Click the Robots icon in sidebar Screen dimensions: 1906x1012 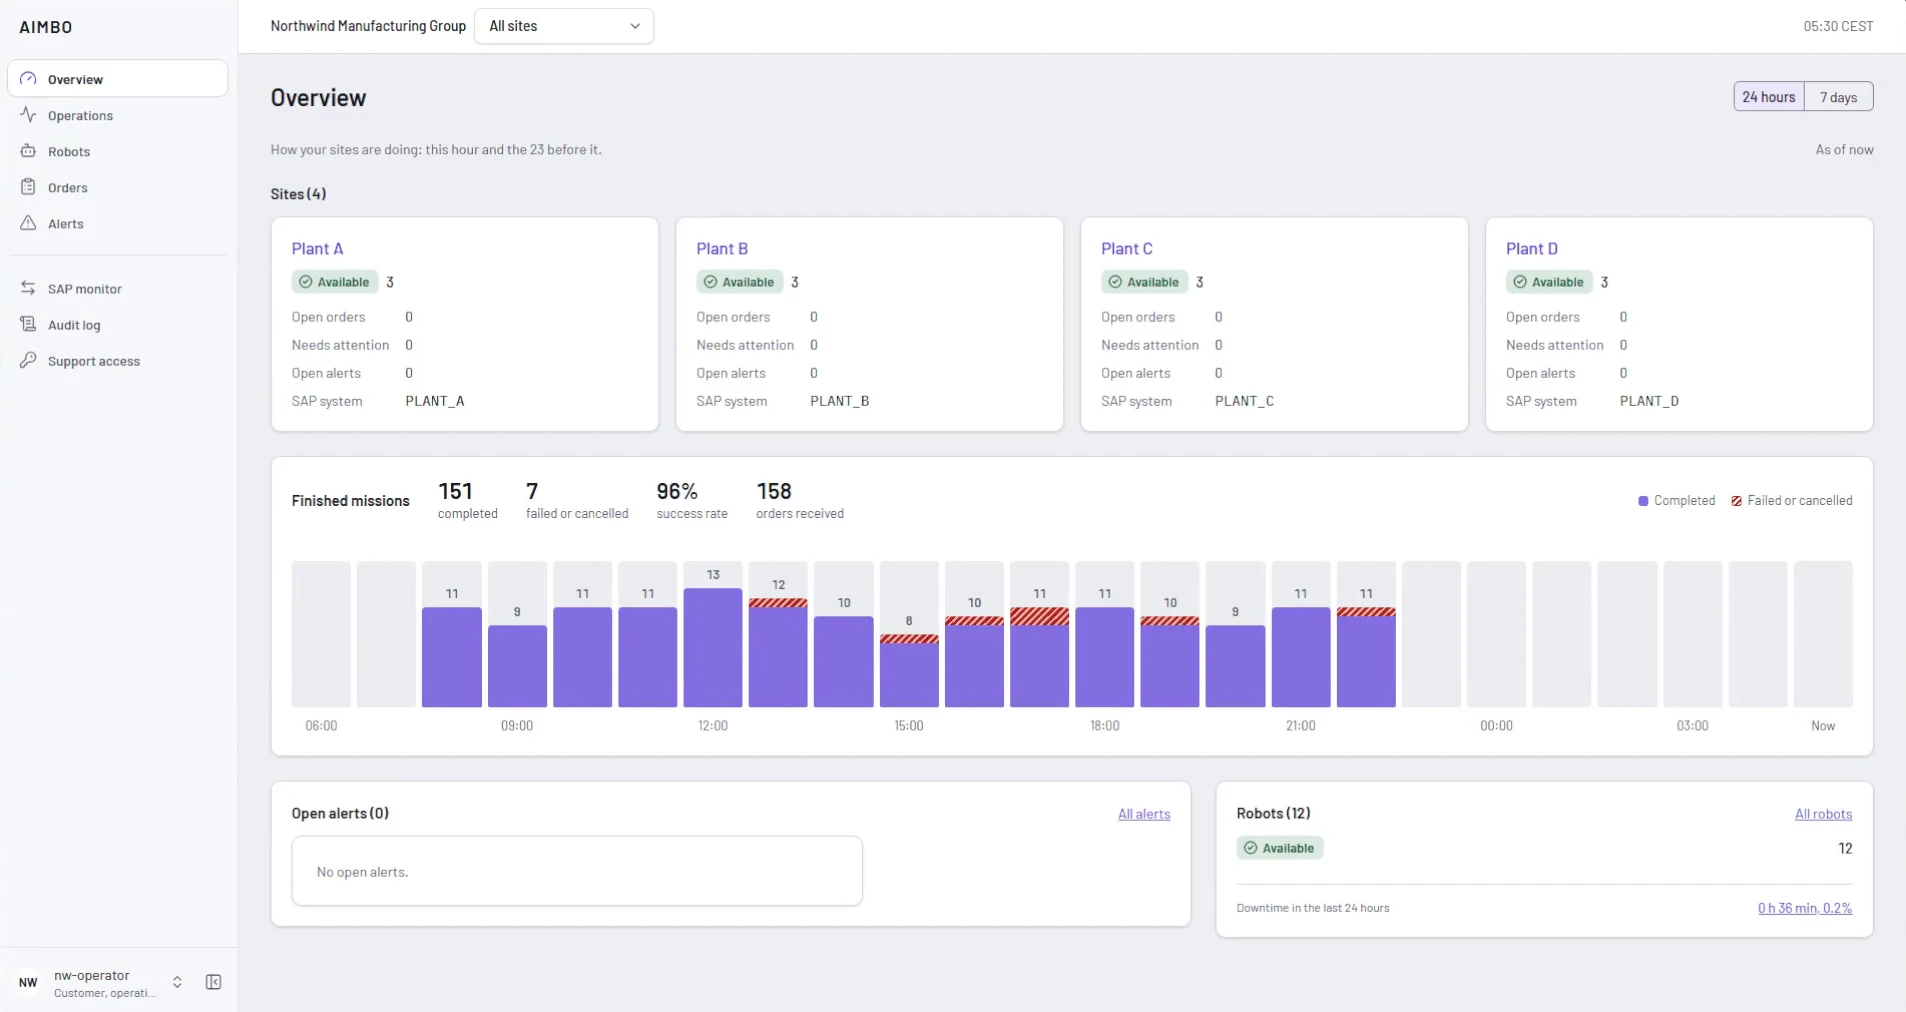pos(28,151)
